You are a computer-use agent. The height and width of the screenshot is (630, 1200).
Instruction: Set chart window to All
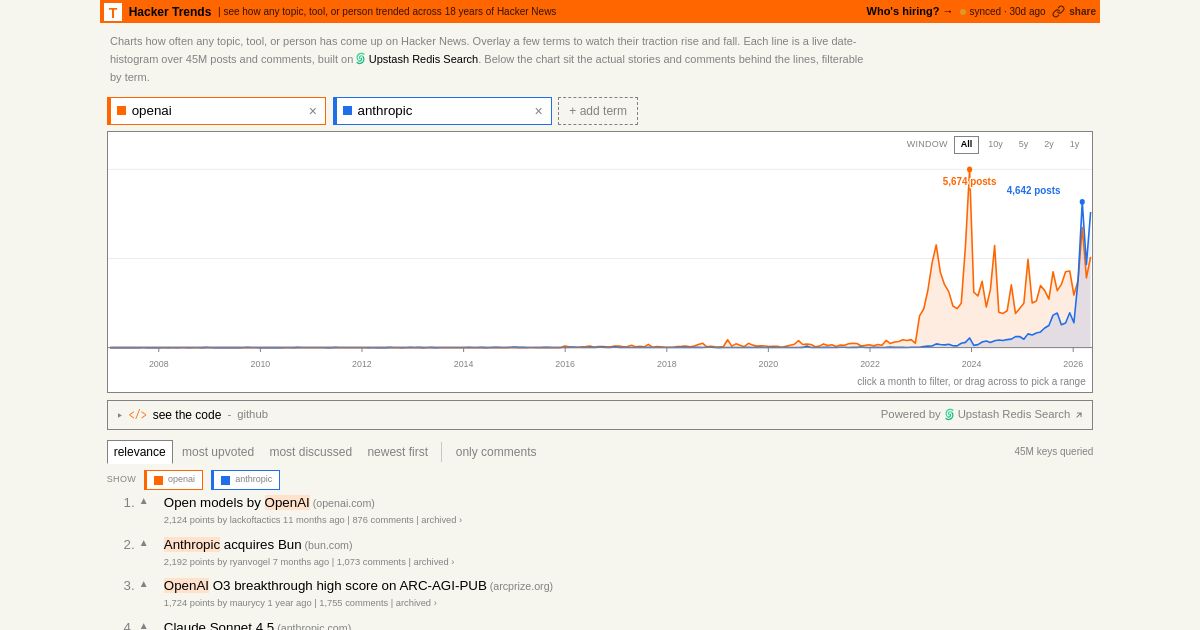point(966,145)
